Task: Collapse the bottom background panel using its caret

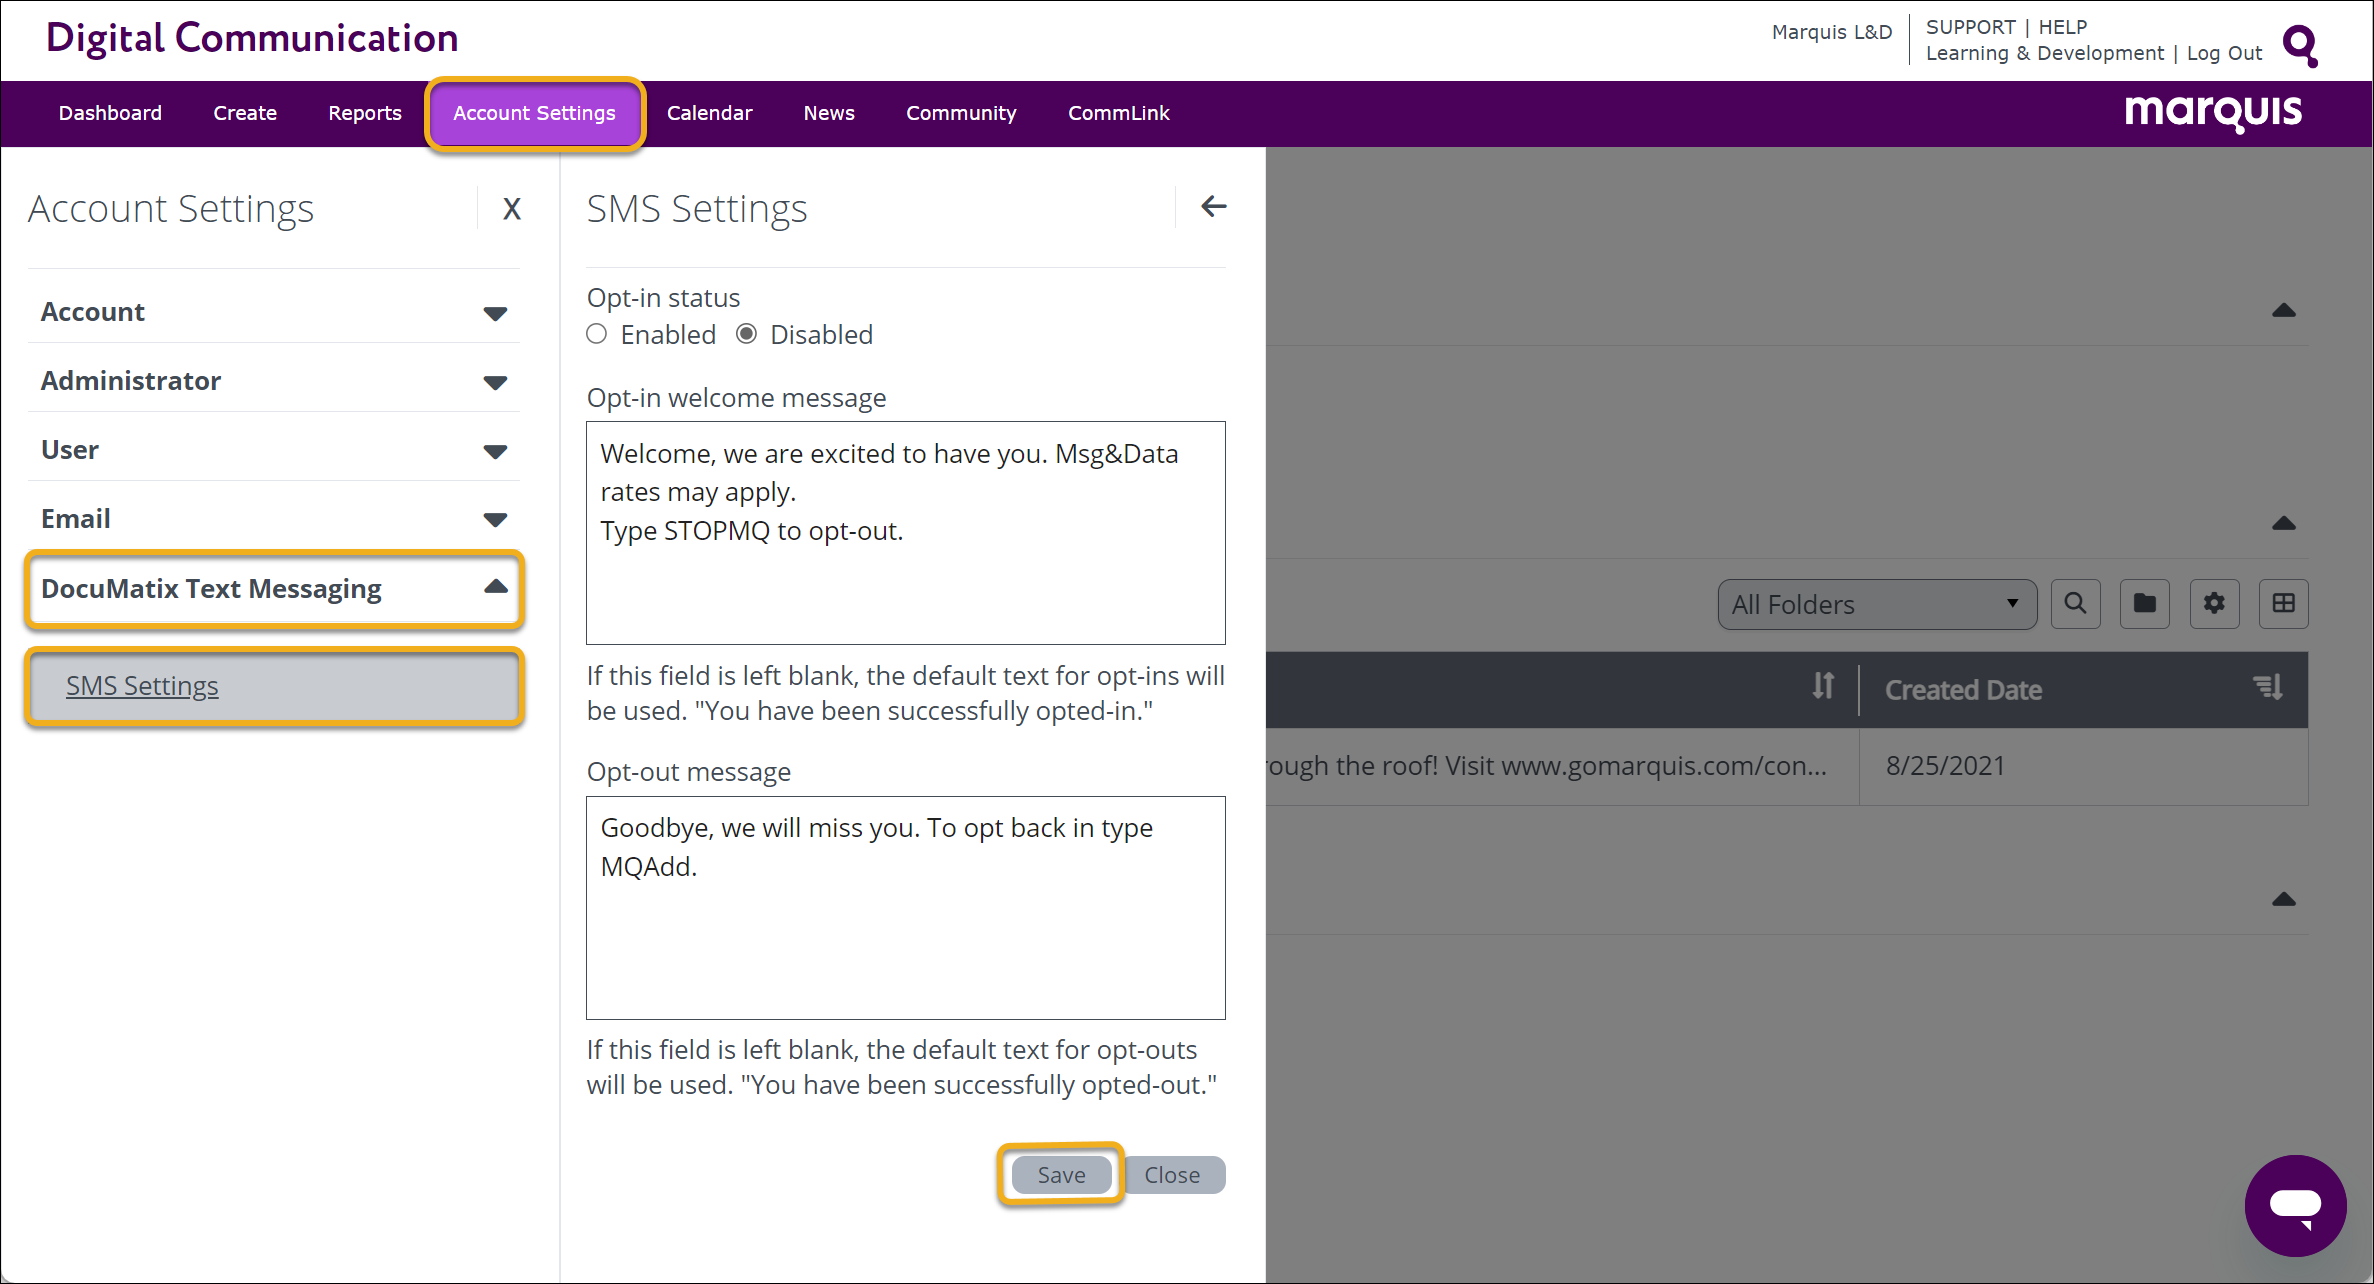Action: tap(2283, 900)
